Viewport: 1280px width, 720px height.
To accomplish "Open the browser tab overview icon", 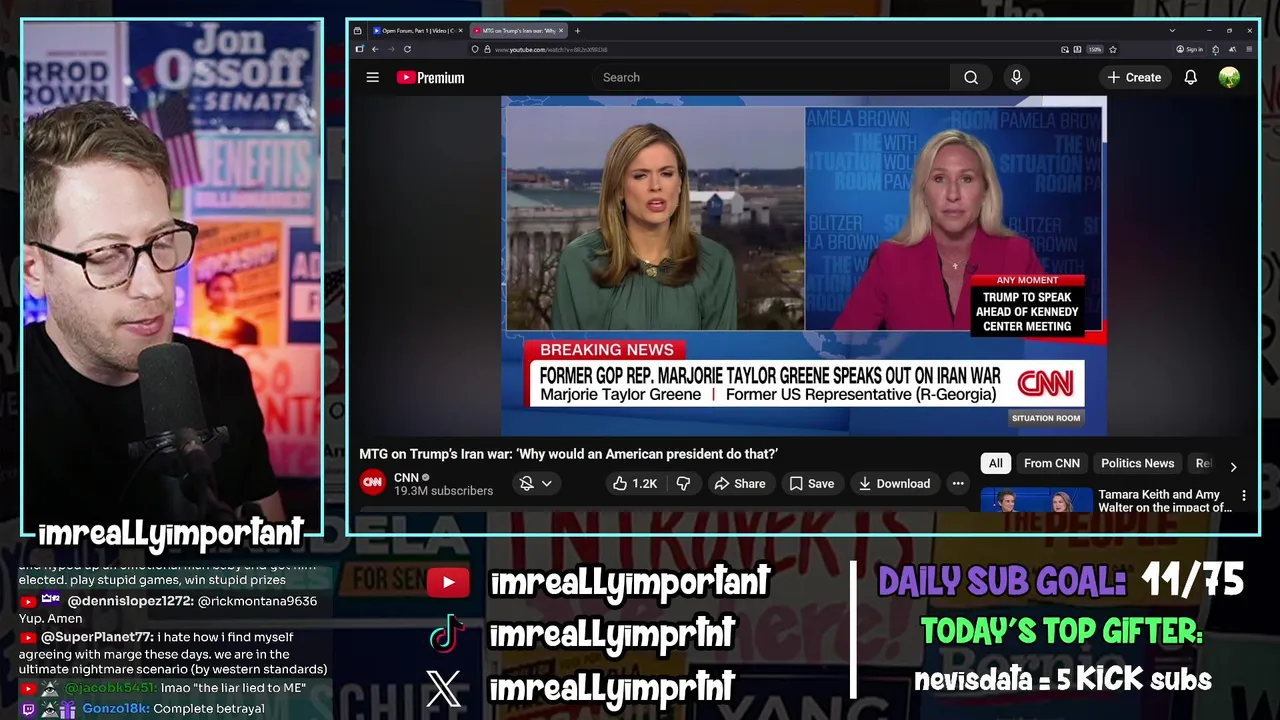I will 357,31.
